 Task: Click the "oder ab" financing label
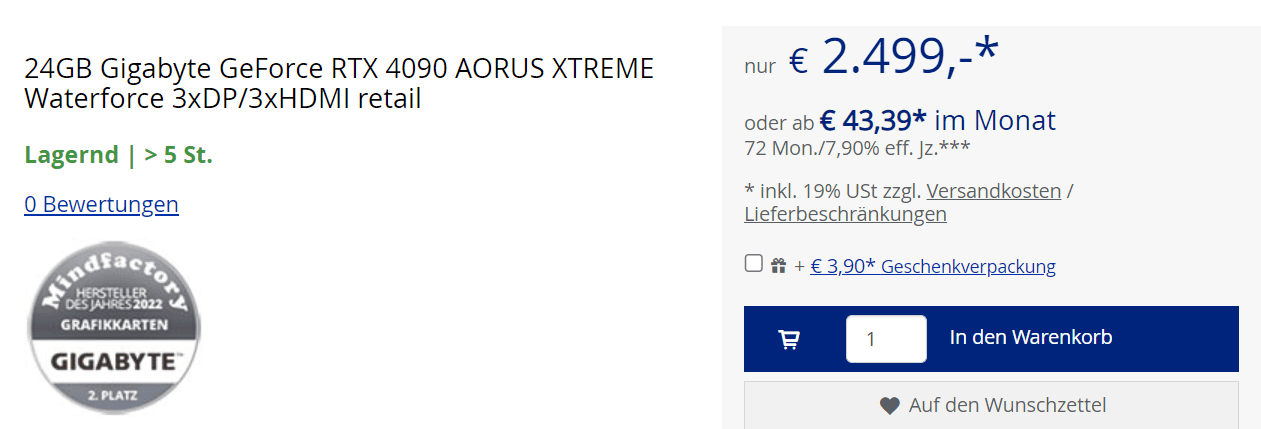779,124
